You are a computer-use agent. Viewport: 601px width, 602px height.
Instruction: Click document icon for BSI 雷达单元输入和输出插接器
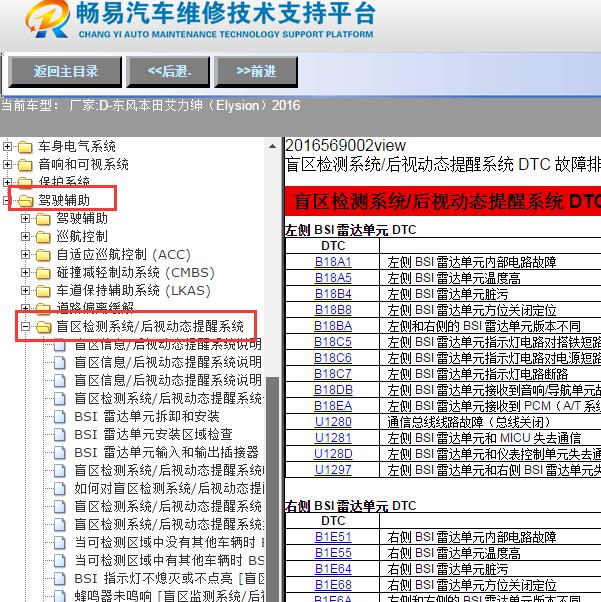click(x=60, y=453)
